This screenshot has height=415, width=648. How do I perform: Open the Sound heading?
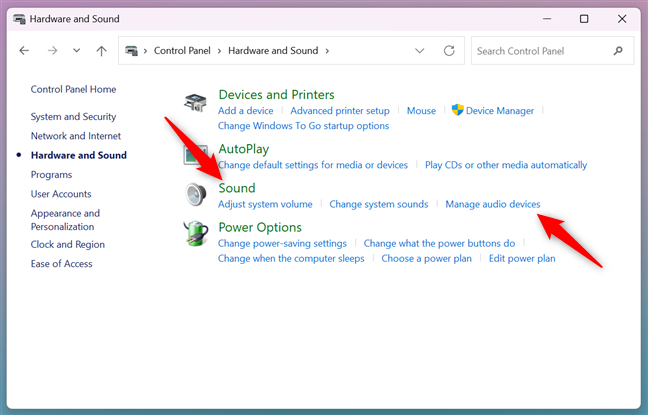237,188
